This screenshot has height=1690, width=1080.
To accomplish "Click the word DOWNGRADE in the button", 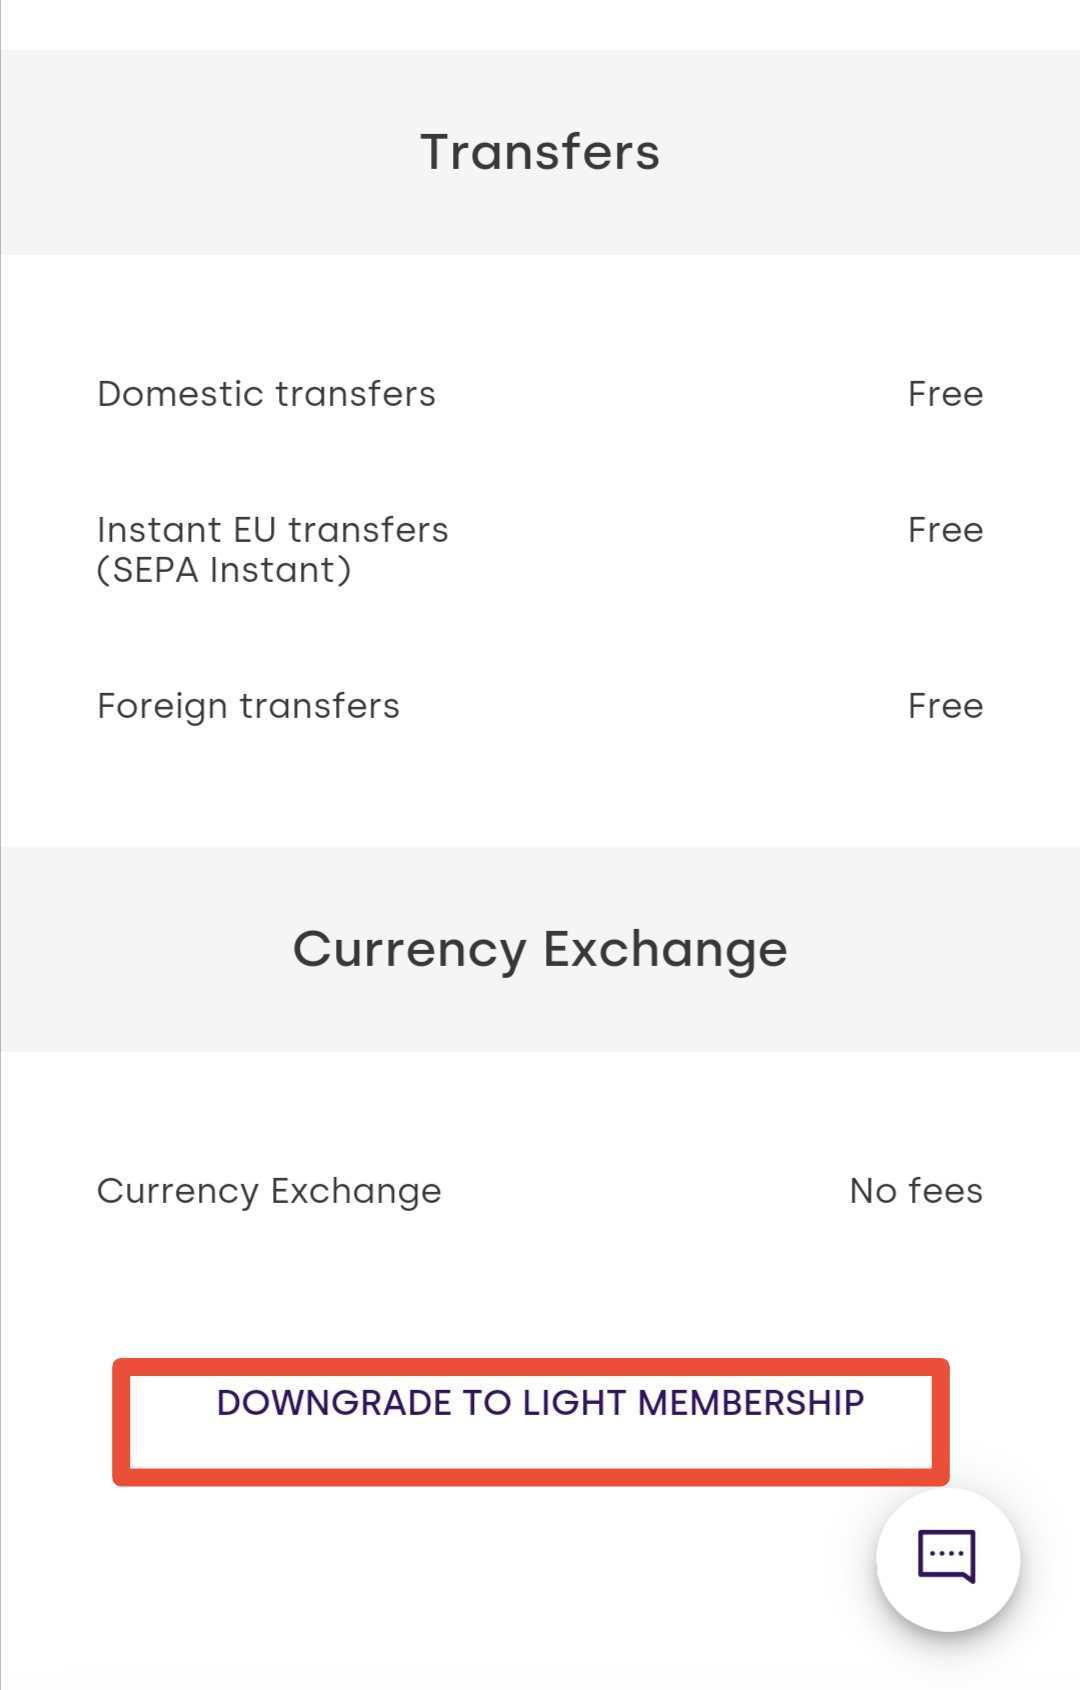I will pos(334,1403).
